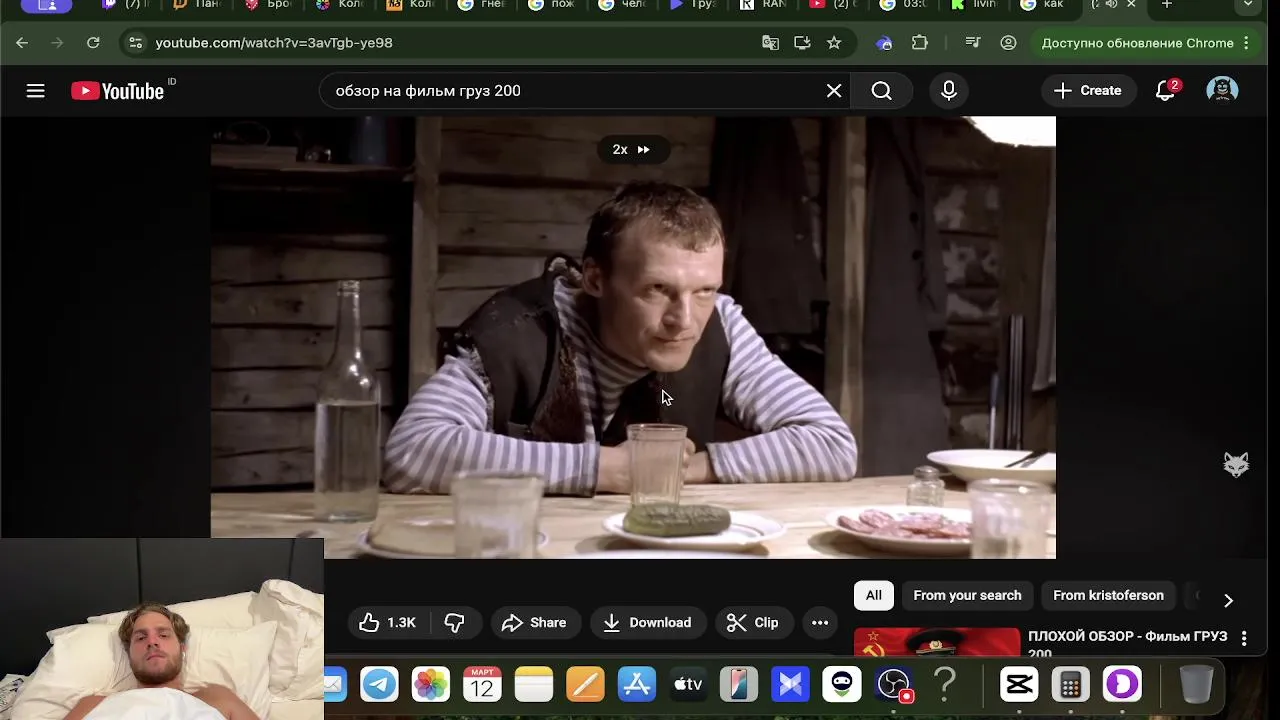The width and height of the screenshot is (1280, 720).
Task: Click the URL youtube.com/watch?v=3avTgb-ye98
Action: tap(274, 43)
